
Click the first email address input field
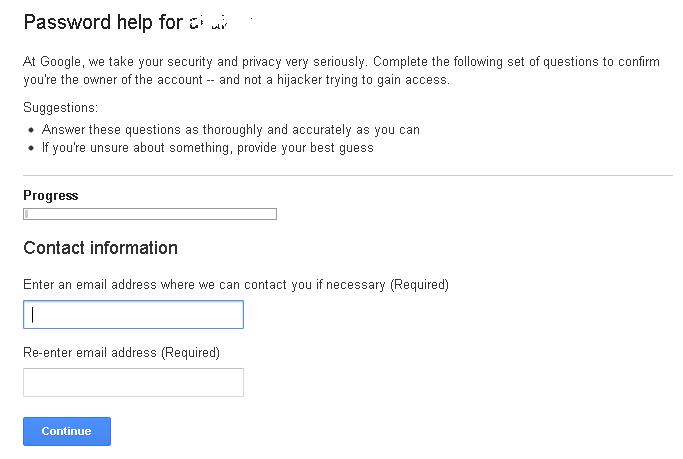[133, 315]
